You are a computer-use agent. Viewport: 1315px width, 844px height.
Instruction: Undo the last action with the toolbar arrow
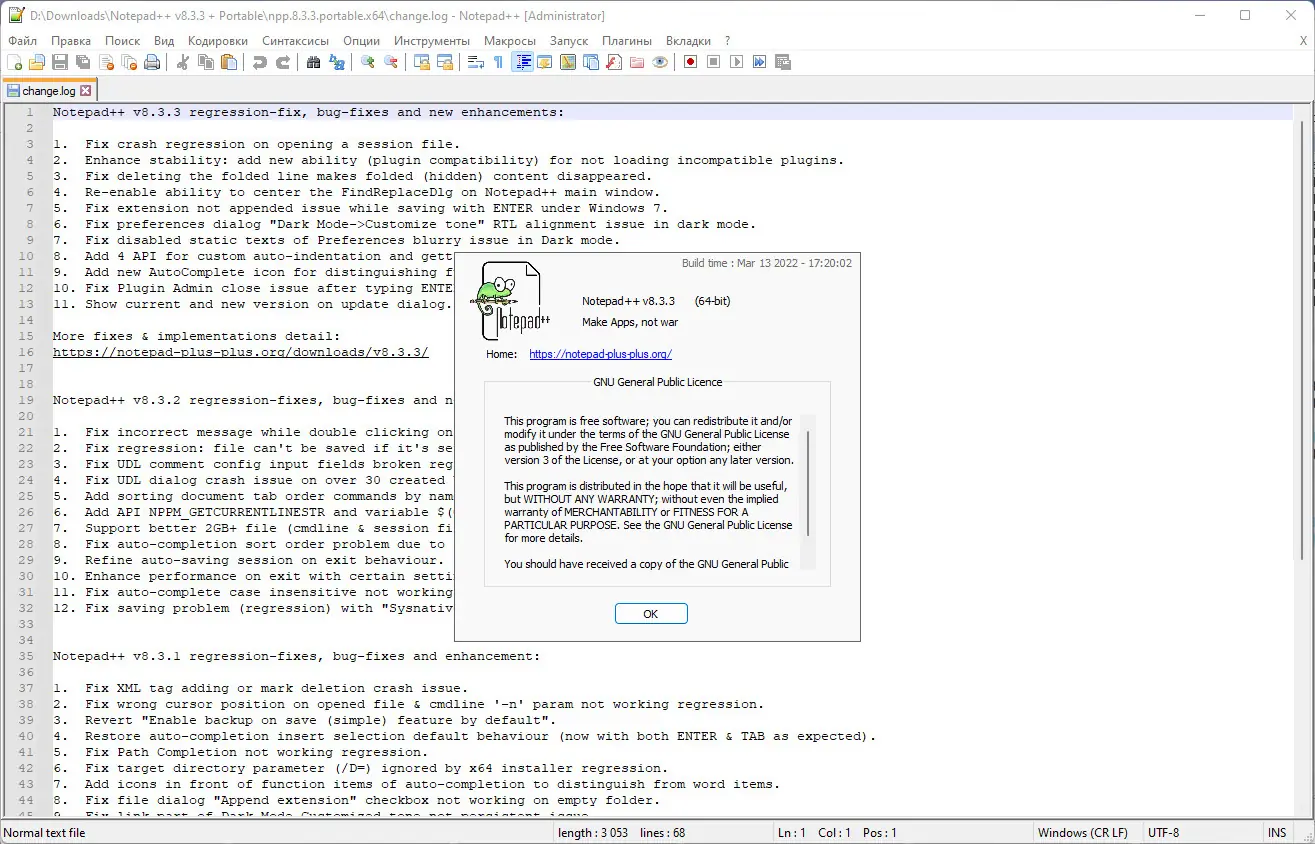260,62
